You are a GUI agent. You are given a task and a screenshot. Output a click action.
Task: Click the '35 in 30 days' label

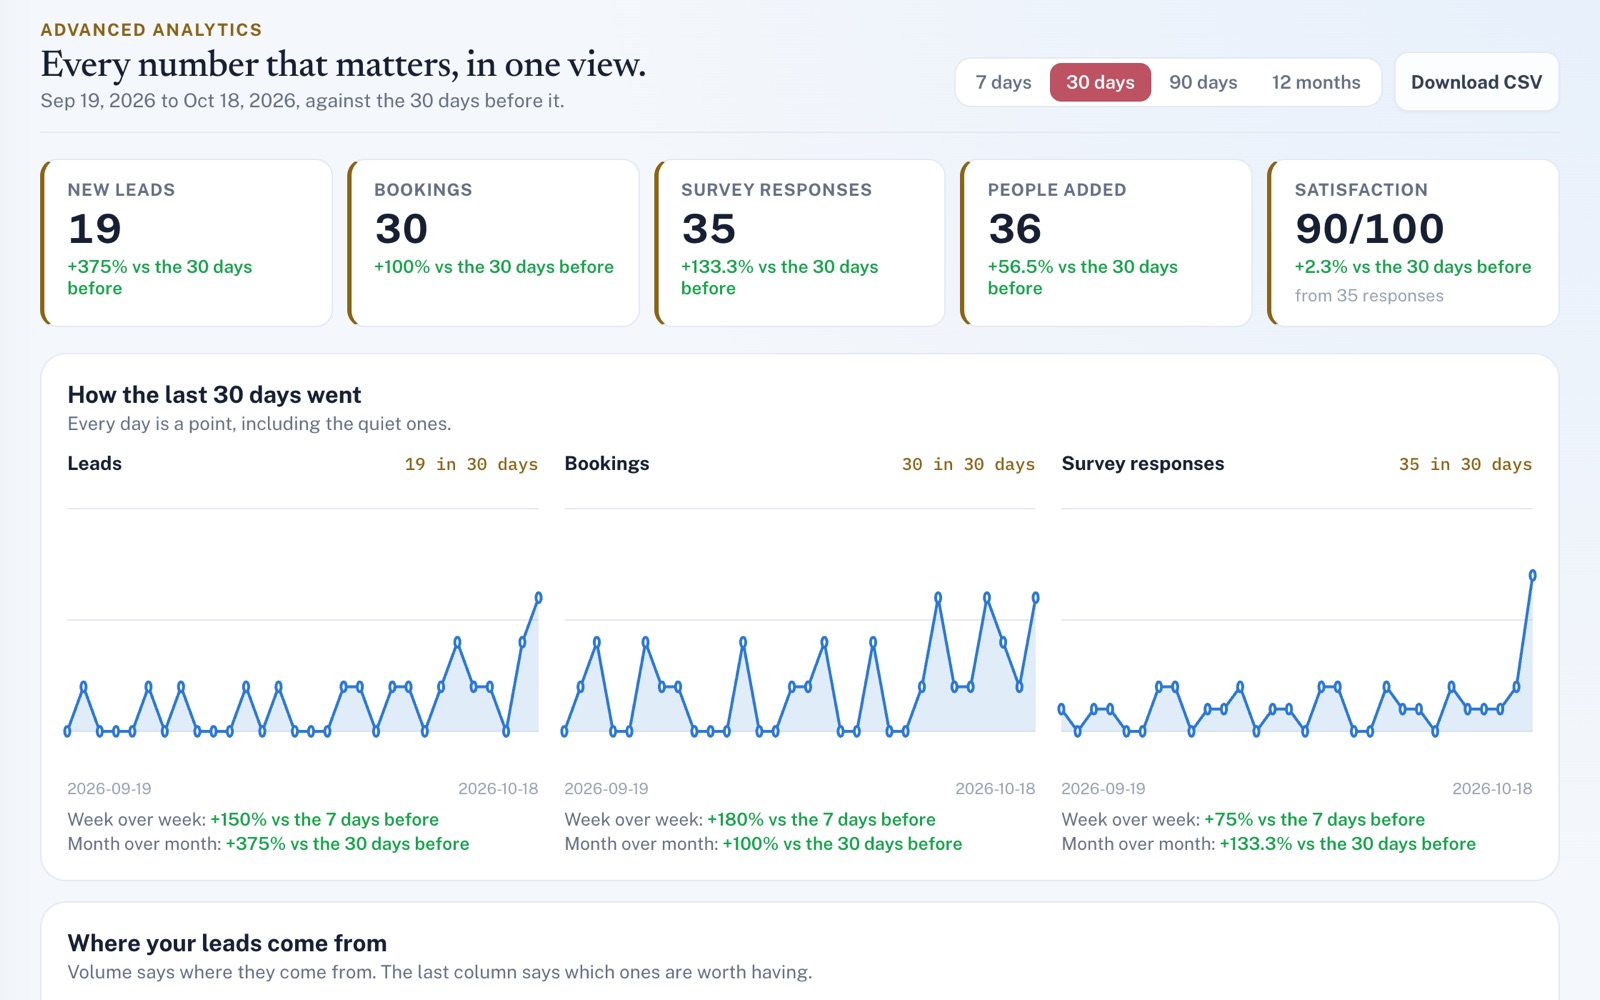point(1465,464)
